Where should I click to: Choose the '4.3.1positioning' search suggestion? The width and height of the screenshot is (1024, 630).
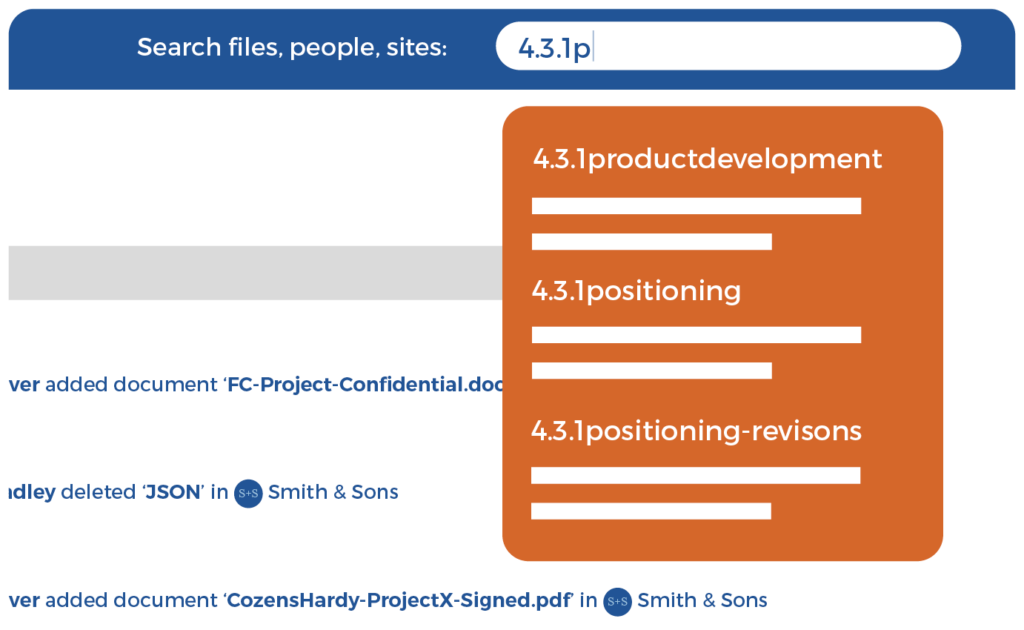(636, 291)
